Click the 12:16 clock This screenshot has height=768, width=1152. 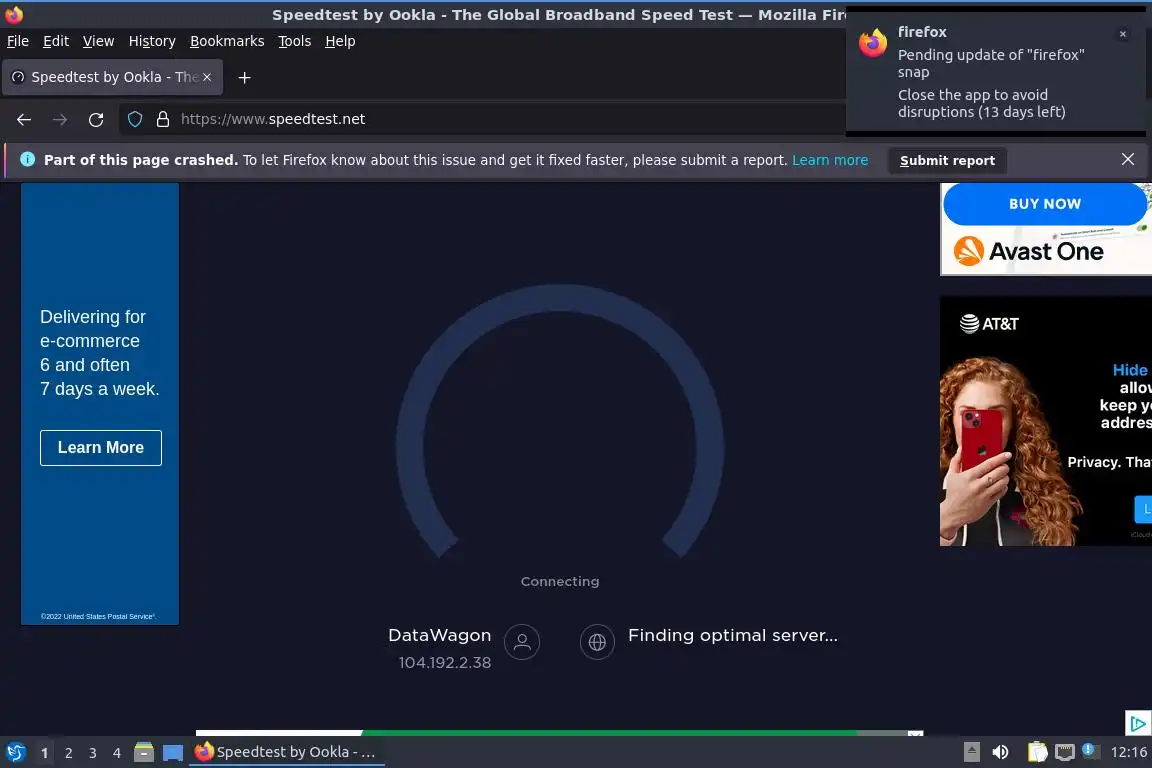[x=1128, y=752]
